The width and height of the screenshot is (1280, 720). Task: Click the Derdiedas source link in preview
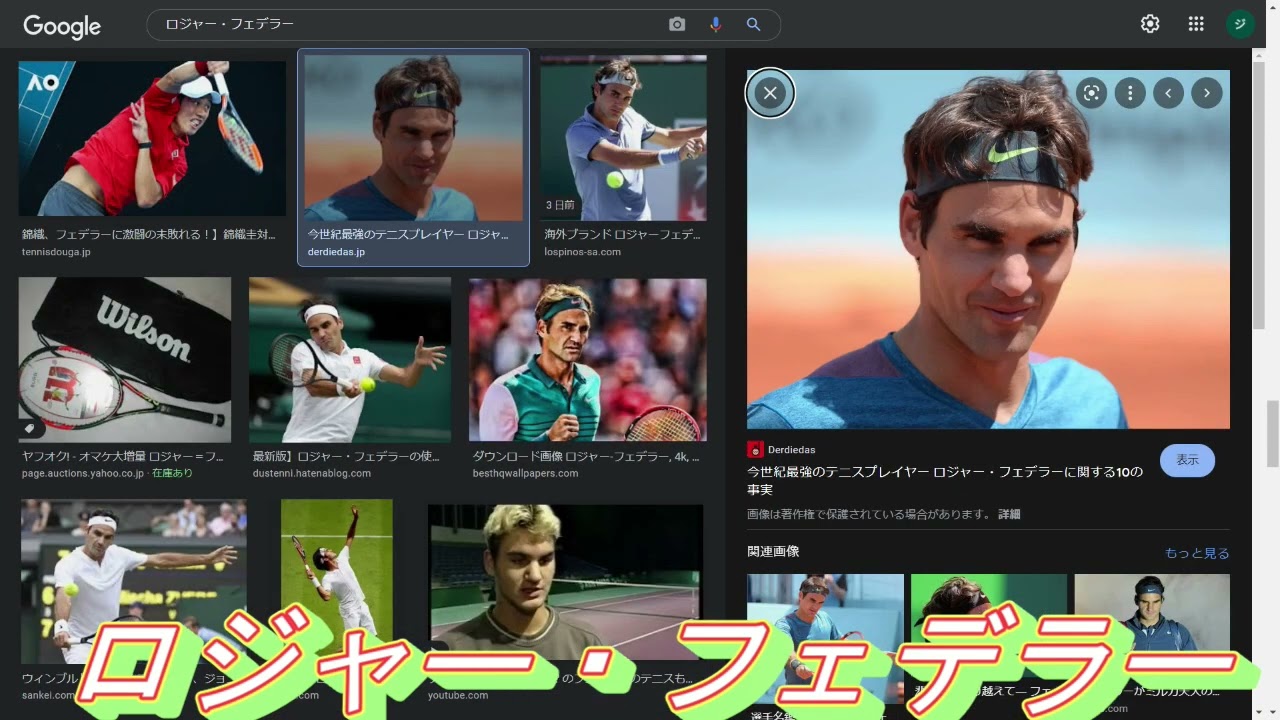pos(791,450)
